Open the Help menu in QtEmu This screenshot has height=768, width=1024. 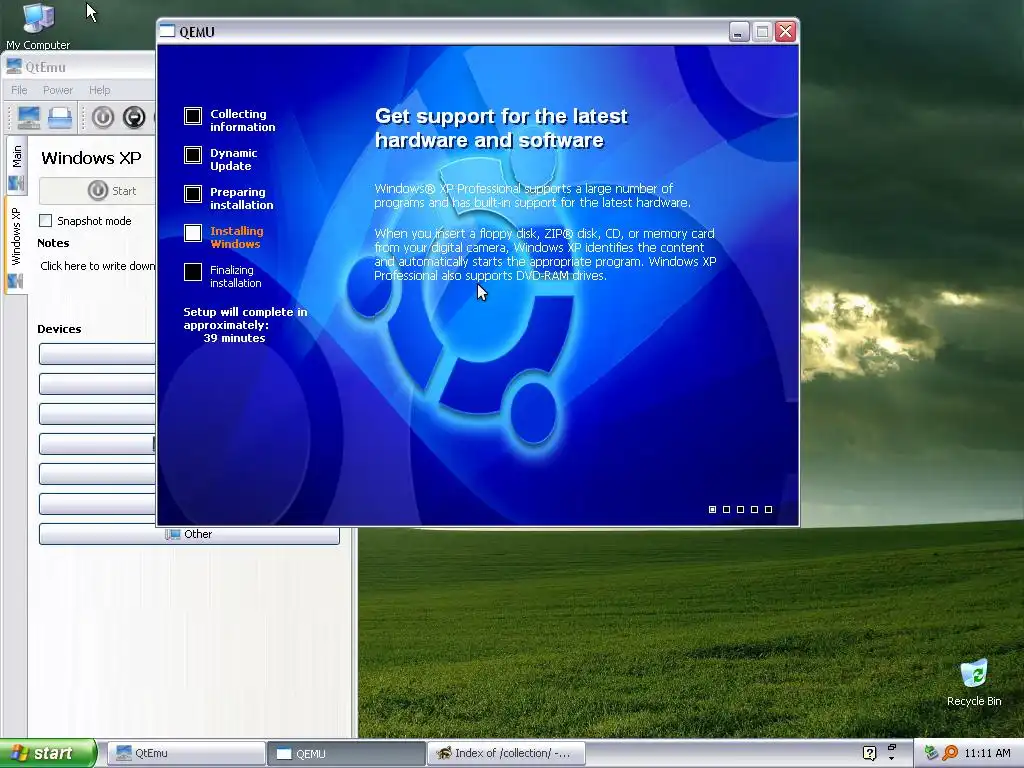pos(99,90)
